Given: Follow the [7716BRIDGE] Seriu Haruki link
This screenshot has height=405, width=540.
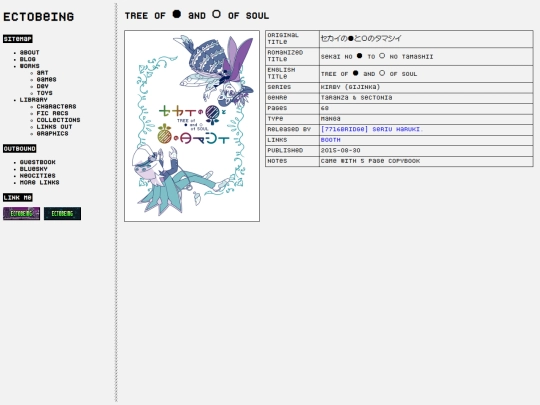Looking at the screenshot, I should [x=372, y=129].
